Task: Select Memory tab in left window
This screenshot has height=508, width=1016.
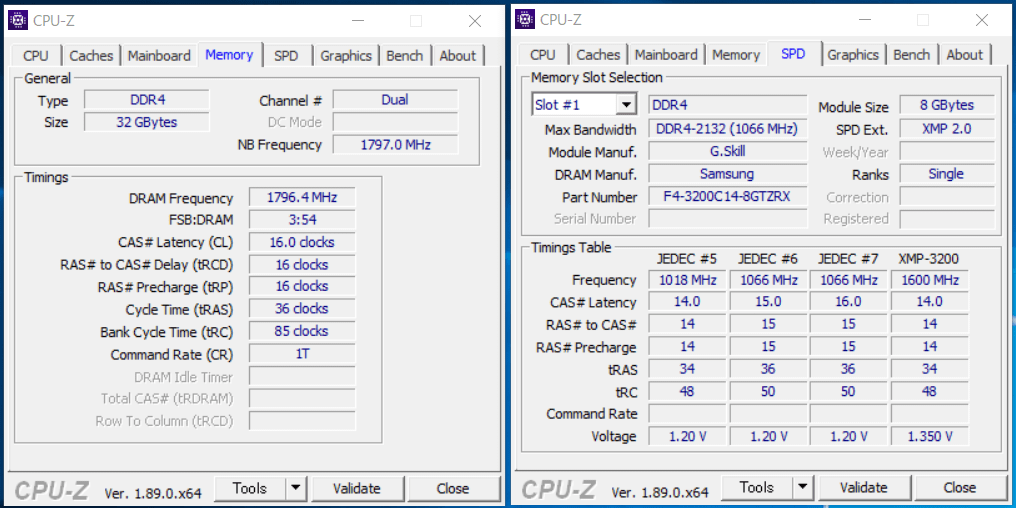Action: [229, 54]
